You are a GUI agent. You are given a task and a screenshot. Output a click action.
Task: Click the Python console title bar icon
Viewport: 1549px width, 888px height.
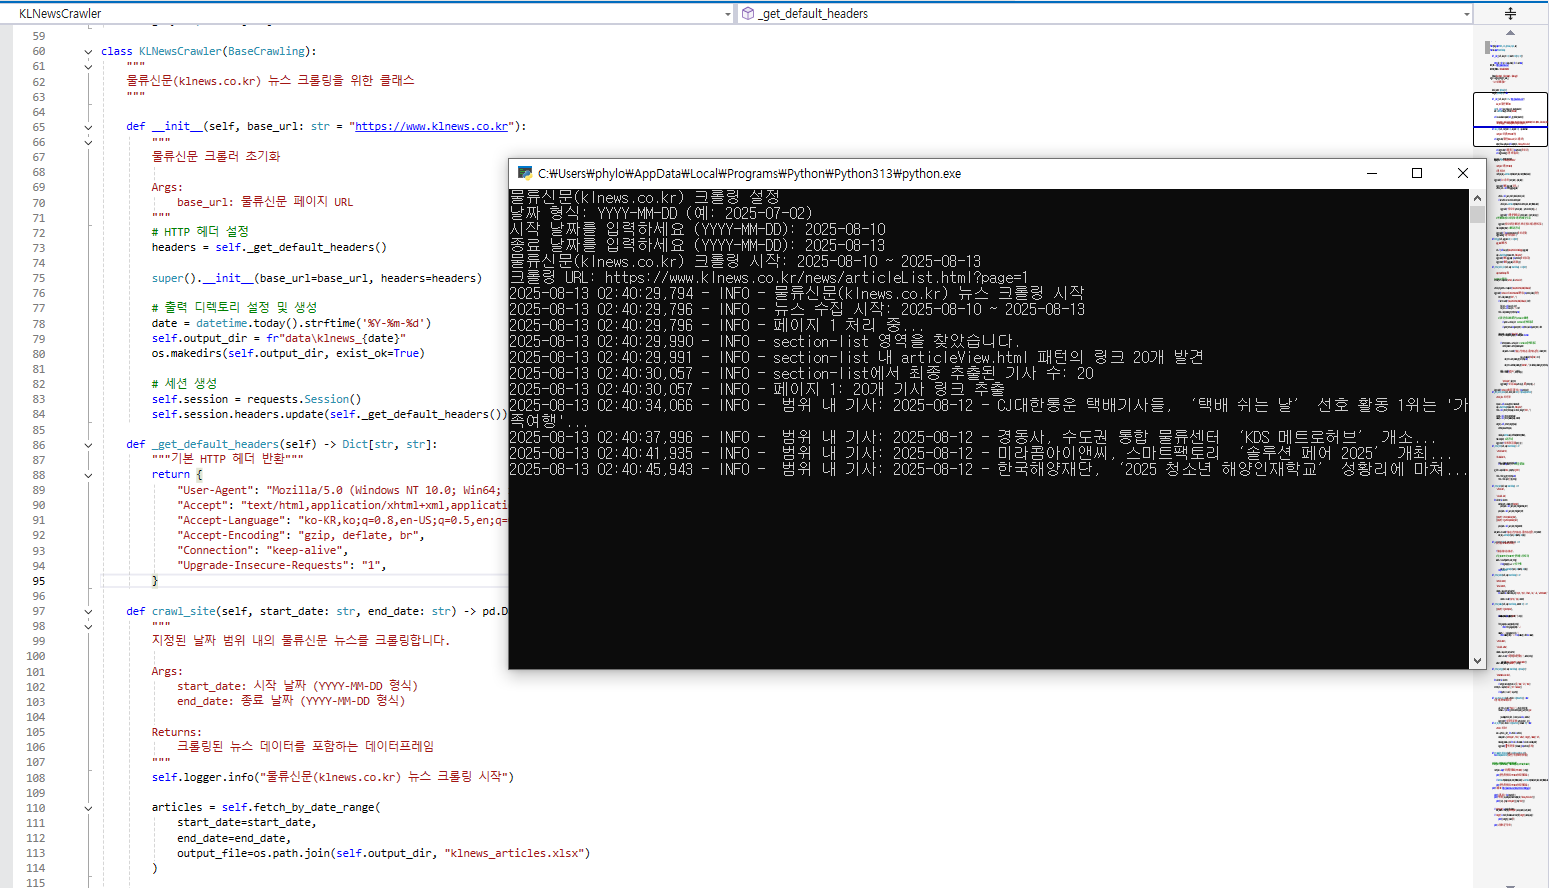tap(524, 173)
